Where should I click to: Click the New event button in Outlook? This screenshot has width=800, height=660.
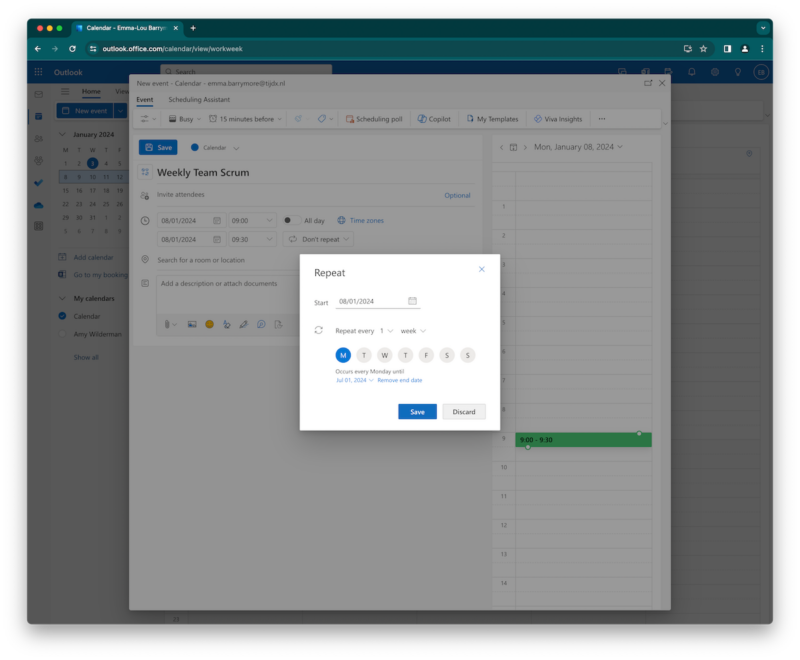click(85, 111)
